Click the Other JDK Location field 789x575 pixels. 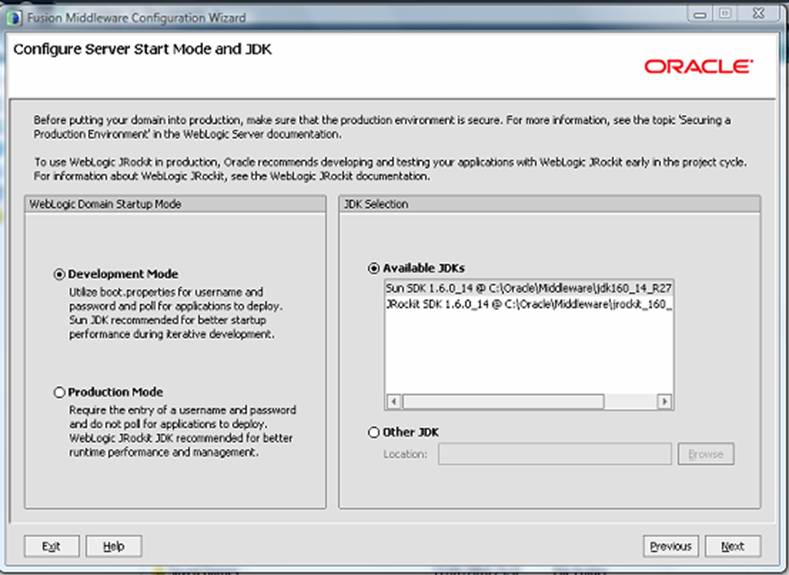(x=555, y=454)
